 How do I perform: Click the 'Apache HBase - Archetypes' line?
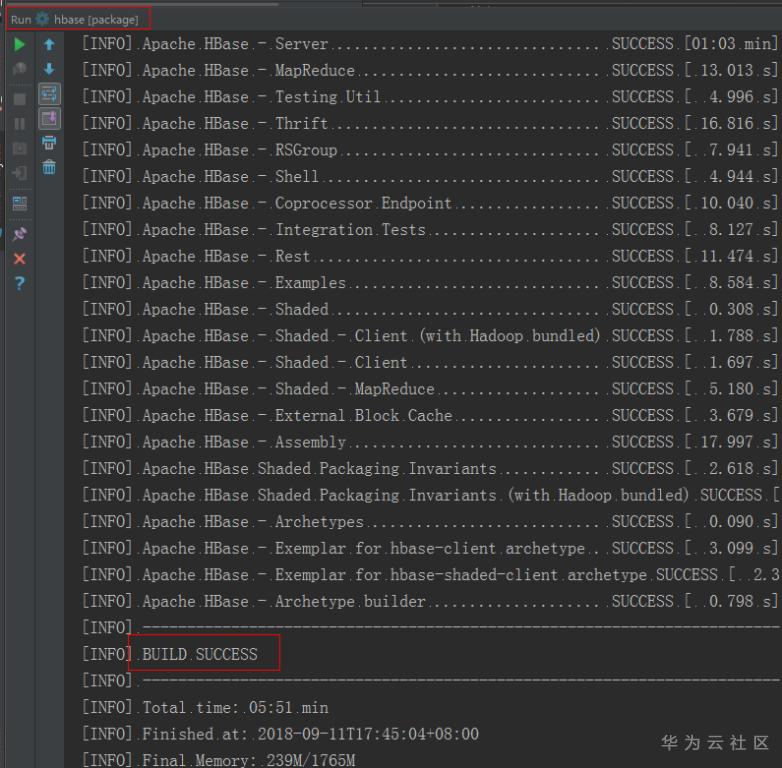430,521
